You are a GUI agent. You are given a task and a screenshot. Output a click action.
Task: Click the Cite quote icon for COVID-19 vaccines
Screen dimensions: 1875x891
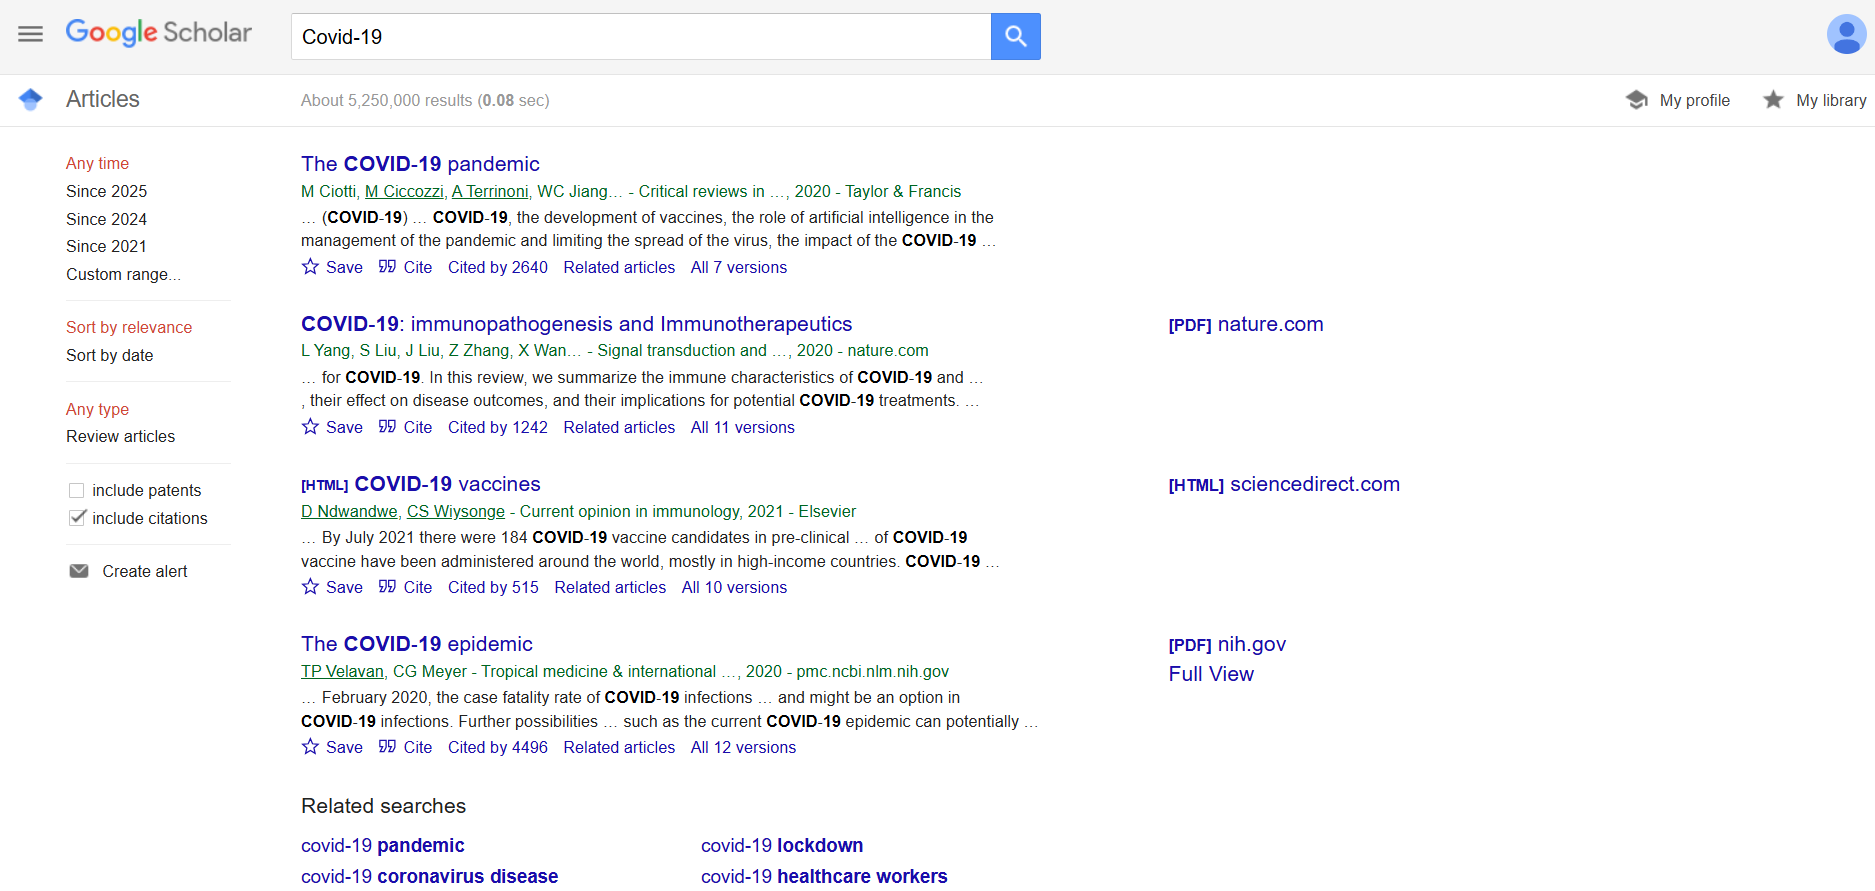click(x=387, y=587)
